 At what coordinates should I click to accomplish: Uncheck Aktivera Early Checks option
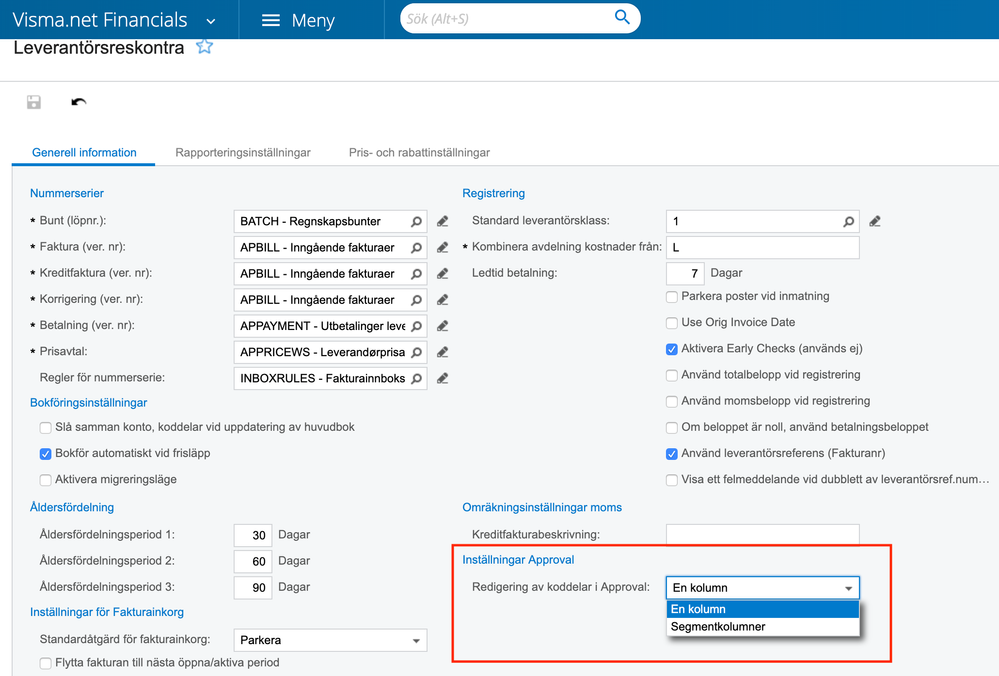[672, 349]
